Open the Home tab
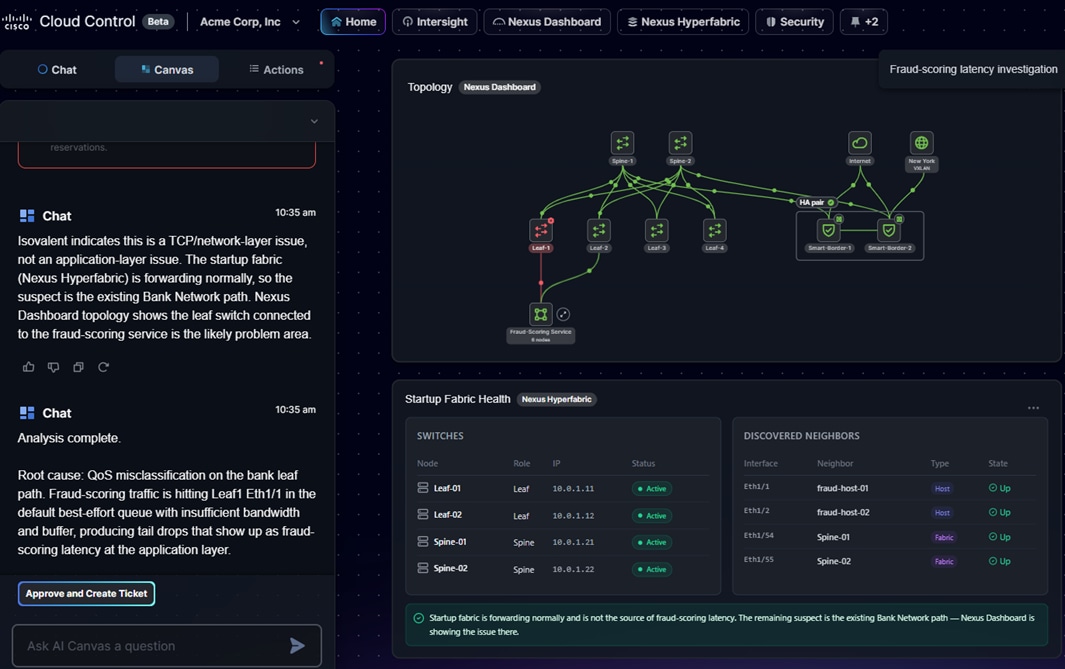 [353, 22]
